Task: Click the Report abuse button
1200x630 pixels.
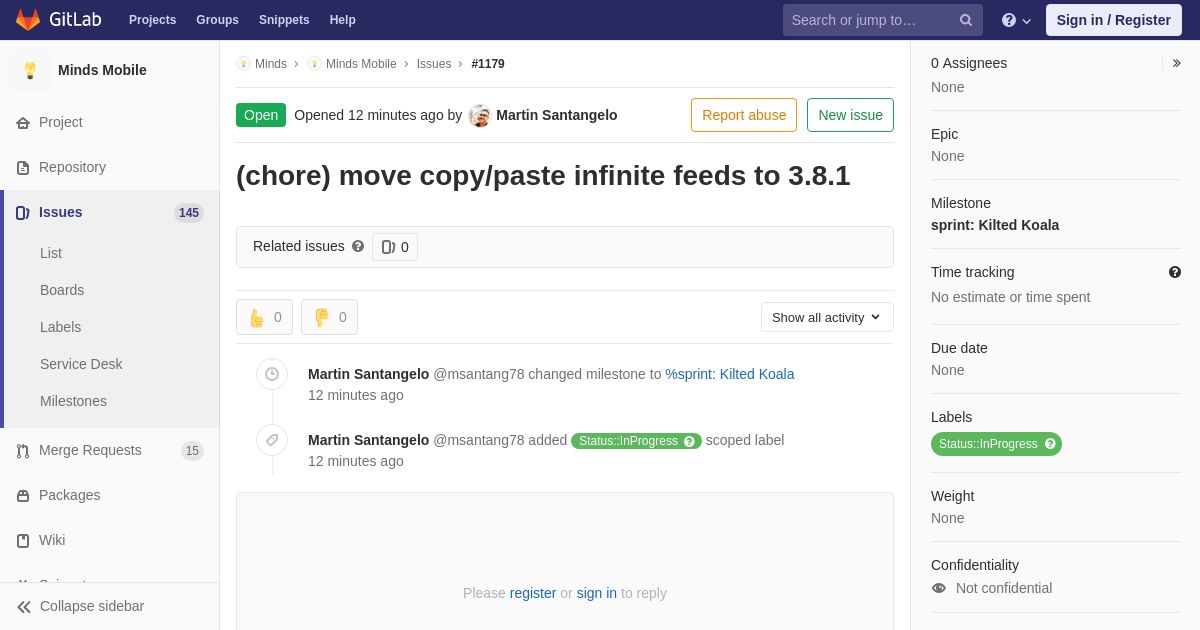Action: [744, 115]
